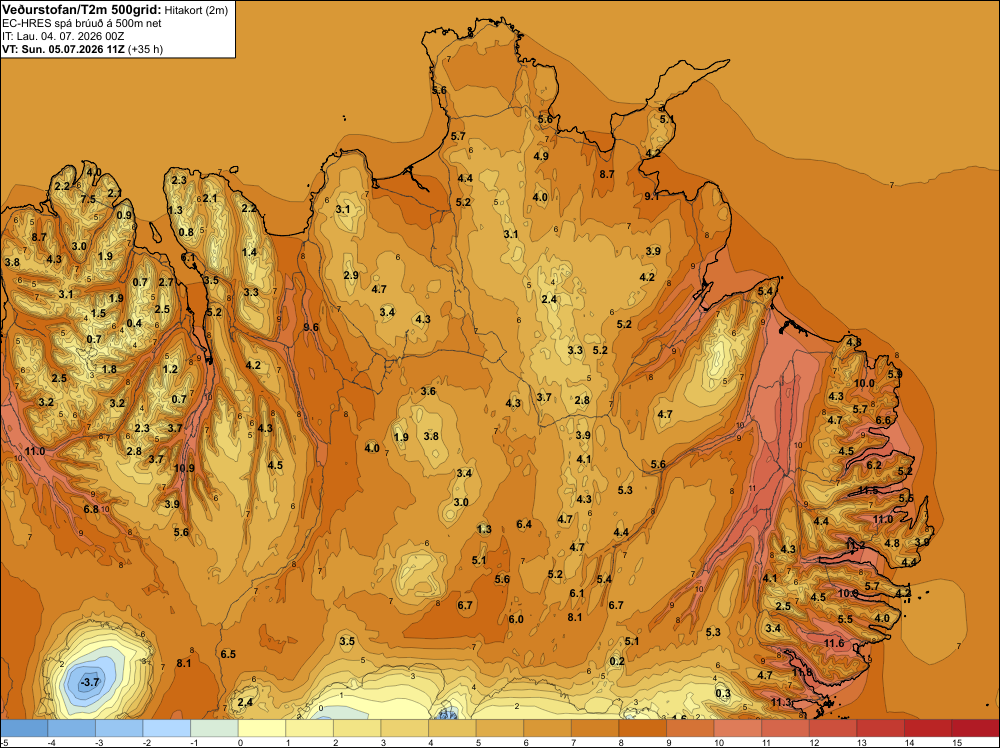Click the 9.1 coastal temperature label
This screenshot has height=748, width=1000.
(652, 196)
